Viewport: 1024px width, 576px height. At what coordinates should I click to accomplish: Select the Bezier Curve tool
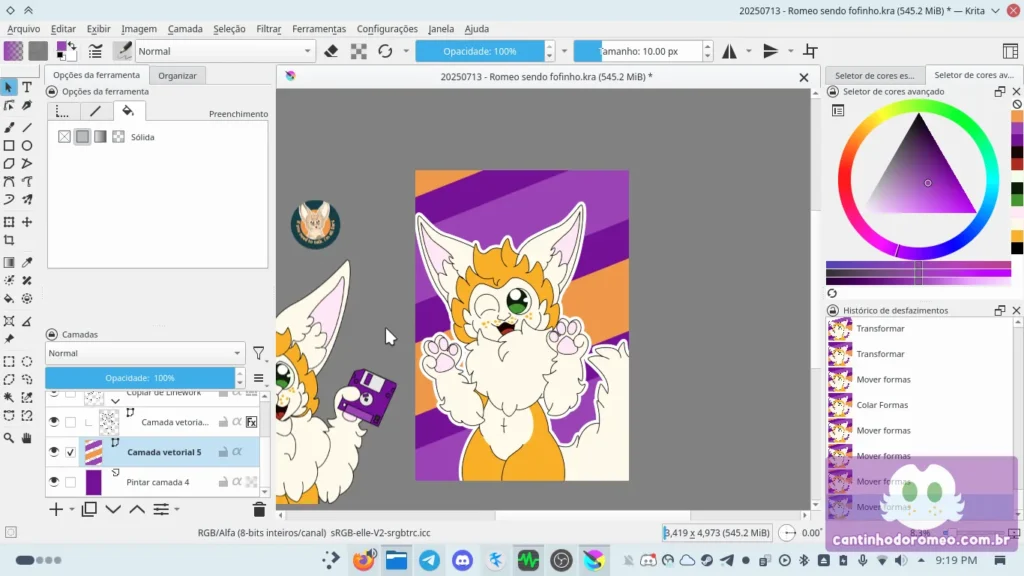coord(9,182)
